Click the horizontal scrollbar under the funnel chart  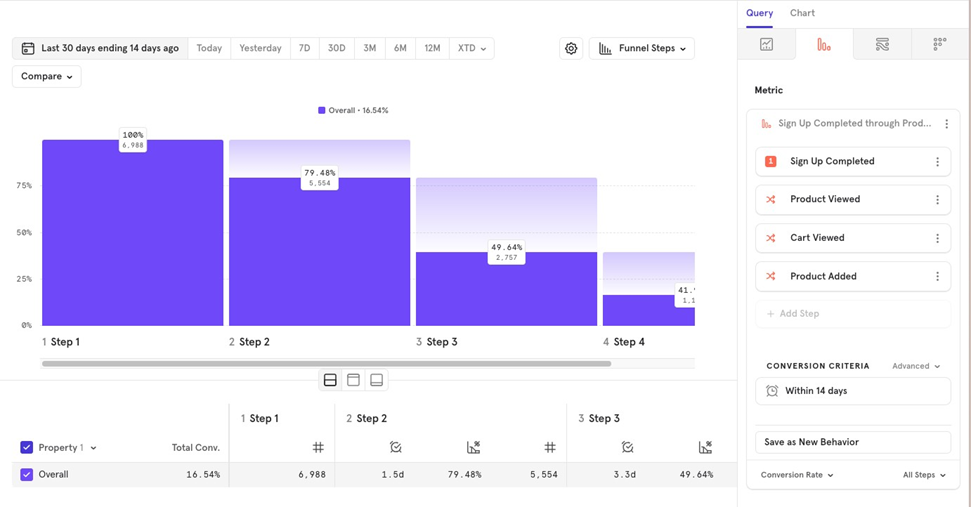pos(326,364)
